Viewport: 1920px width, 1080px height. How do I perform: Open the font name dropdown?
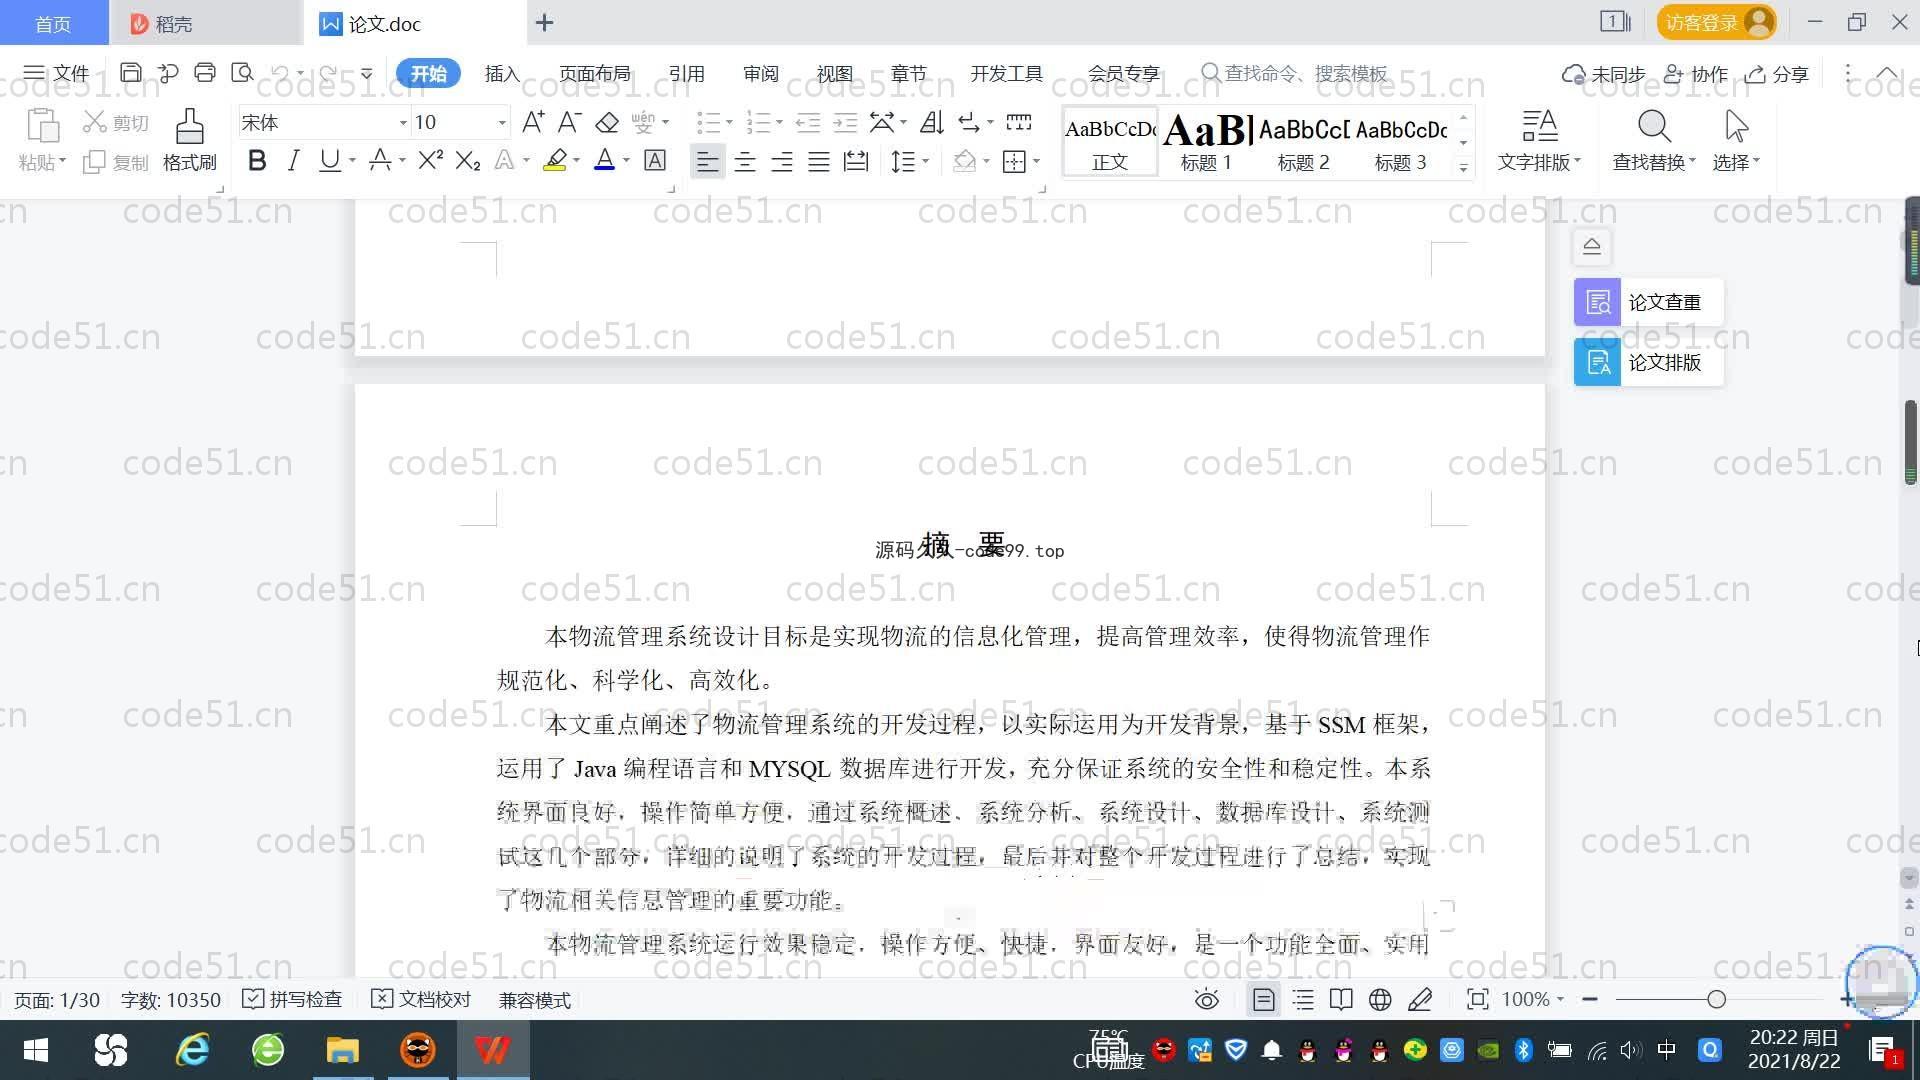(x=403, y=123)
